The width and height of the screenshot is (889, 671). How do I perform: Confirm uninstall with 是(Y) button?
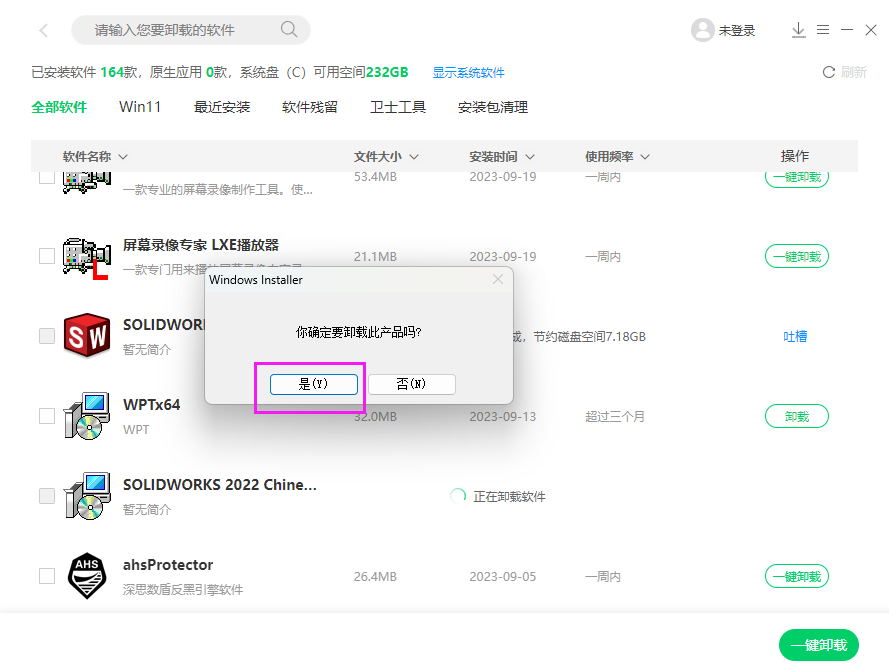point(314,384)
